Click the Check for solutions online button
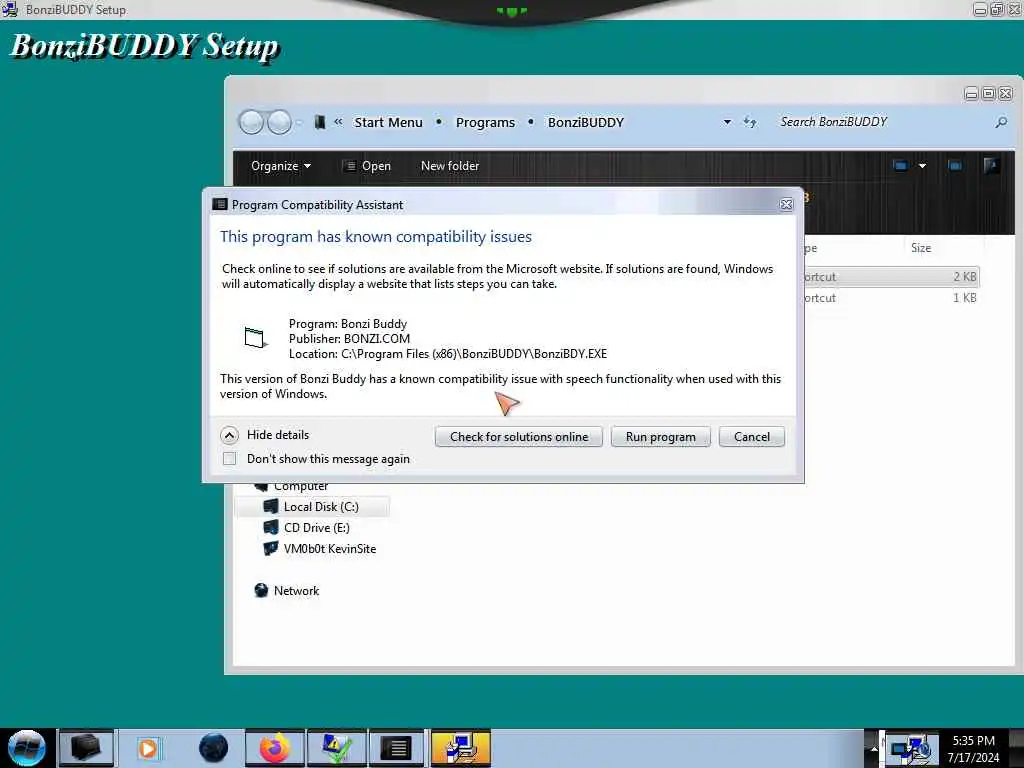The width and height of the screenshot is (1024, 768). point(519,437)
